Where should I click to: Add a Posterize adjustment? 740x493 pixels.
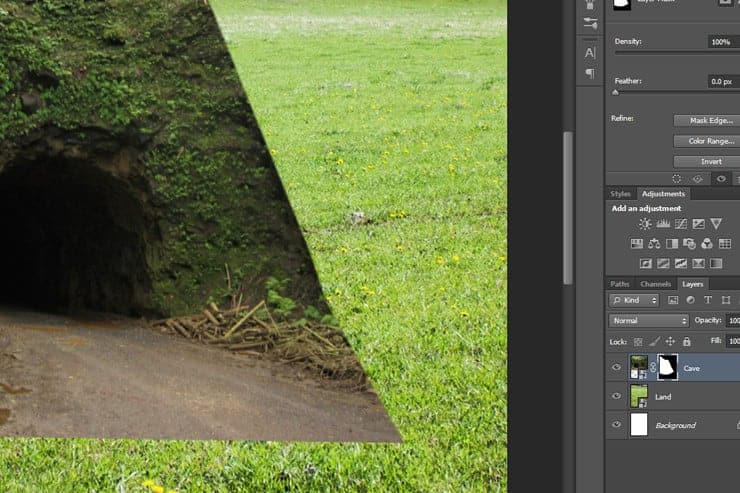[x=663, y=263]
